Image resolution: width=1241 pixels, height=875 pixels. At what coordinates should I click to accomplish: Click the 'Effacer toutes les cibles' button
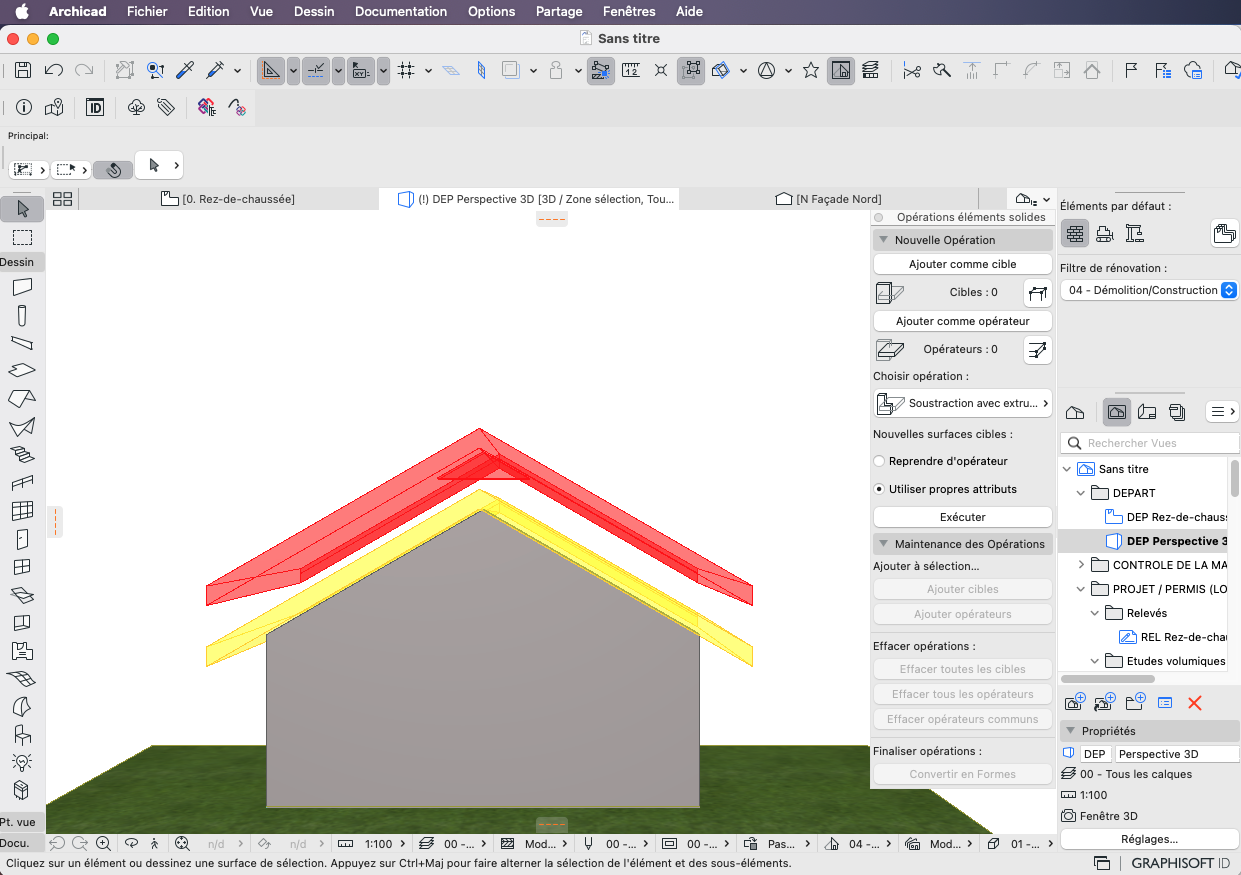pyautogui.click(x=963, y=669)
